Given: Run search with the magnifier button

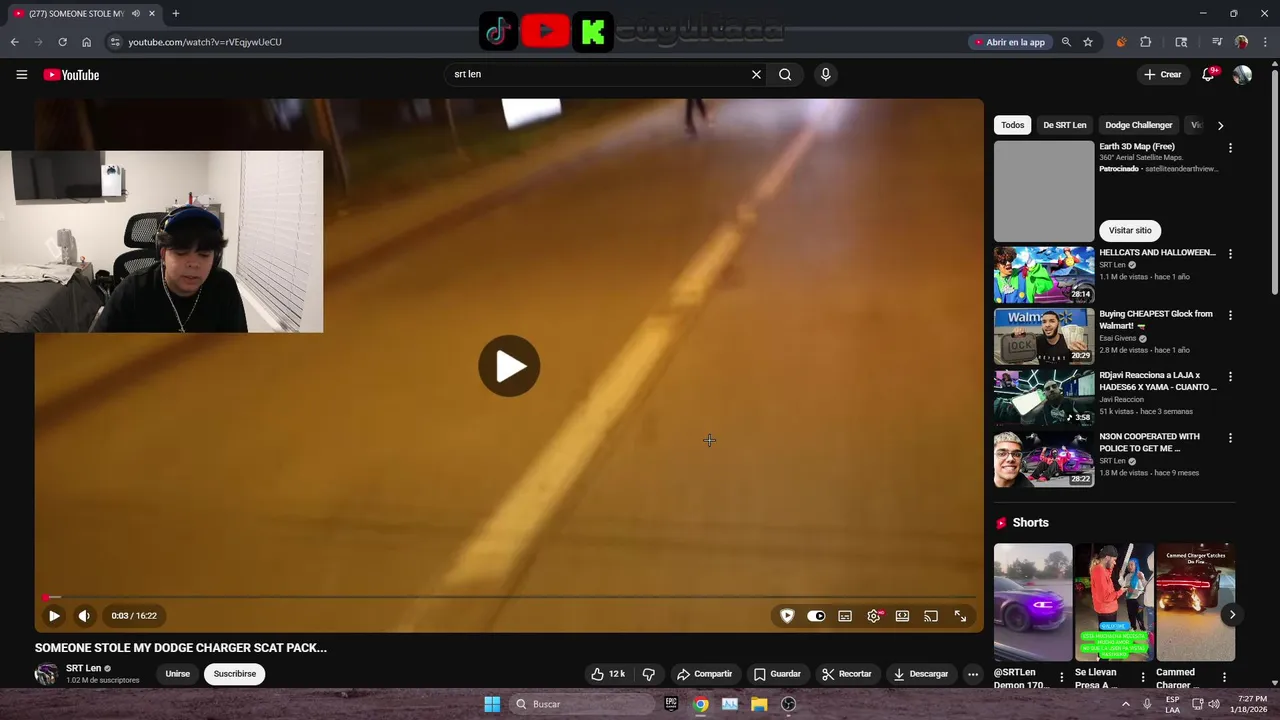Looking at the screenshot, I should [785, 74].
